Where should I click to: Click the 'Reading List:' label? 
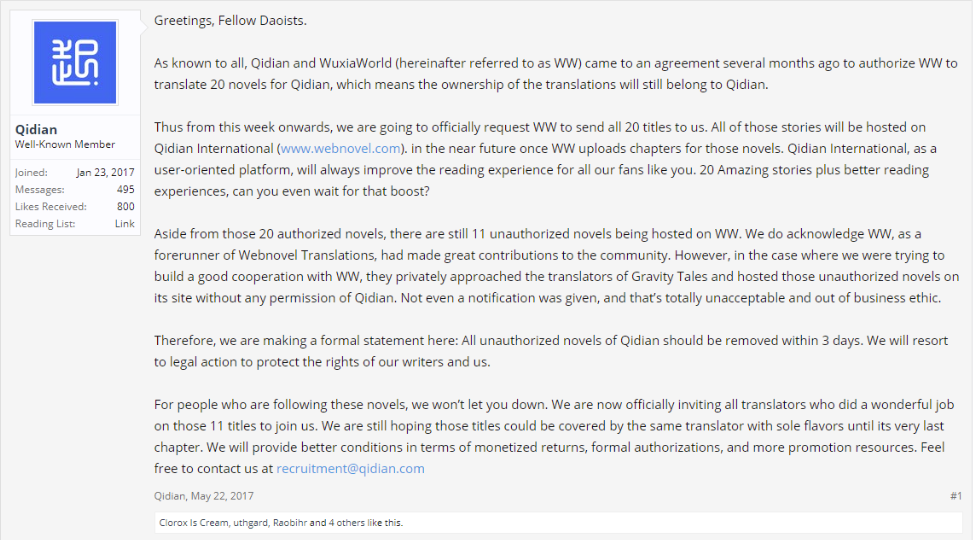tap(45, 224)
